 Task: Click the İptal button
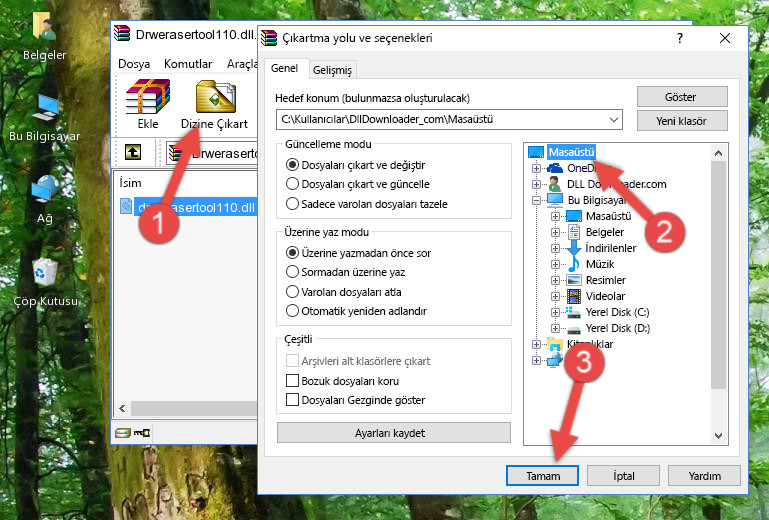[623, 475]
